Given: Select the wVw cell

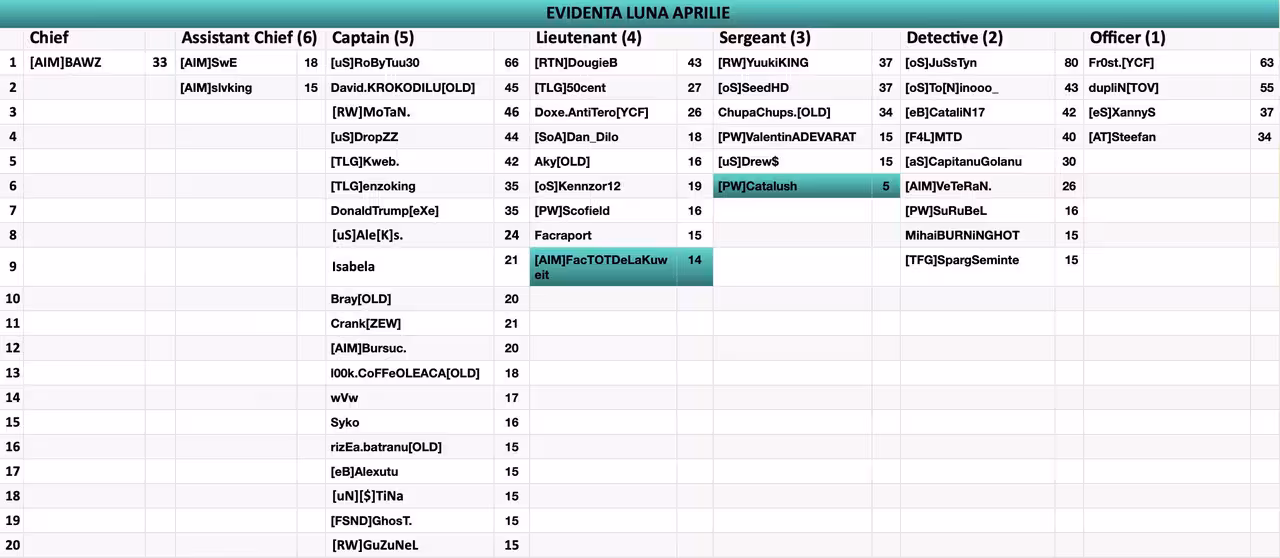Looking at the screenshot, I should [410, 398].
